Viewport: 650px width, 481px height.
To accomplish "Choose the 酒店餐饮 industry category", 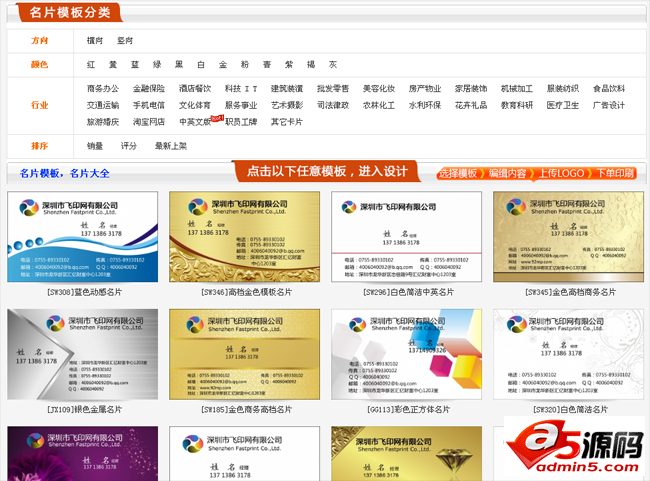I will tap(195, 89).
